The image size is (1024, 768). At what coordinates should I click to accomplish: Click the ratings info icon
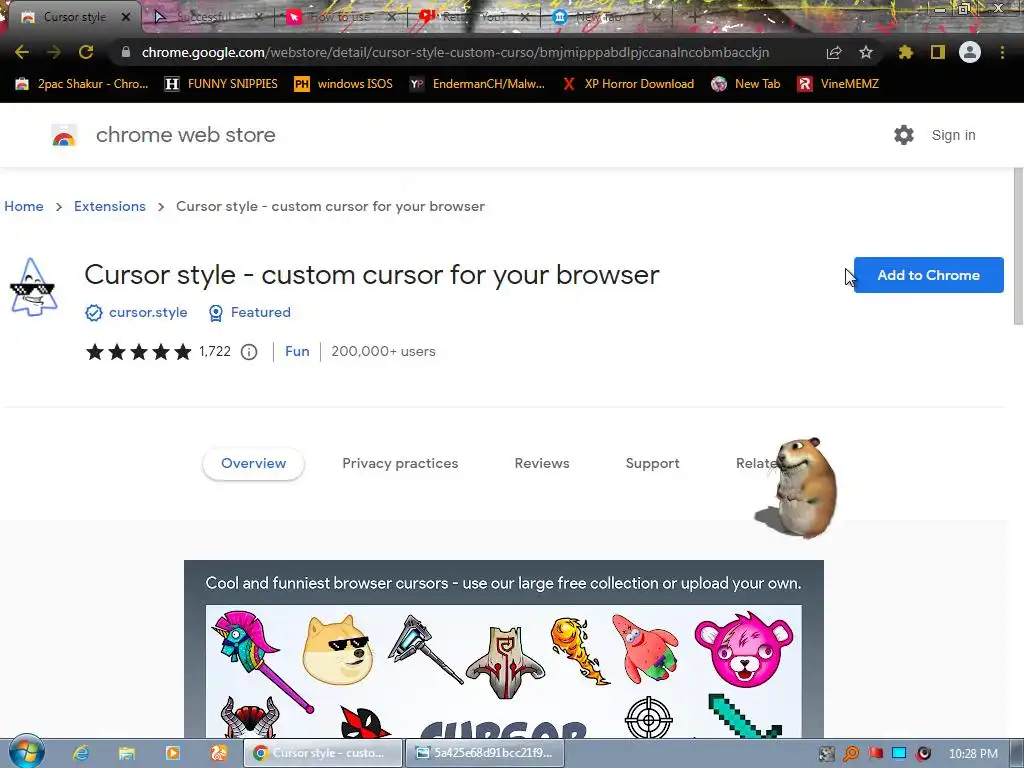(249, 352)
